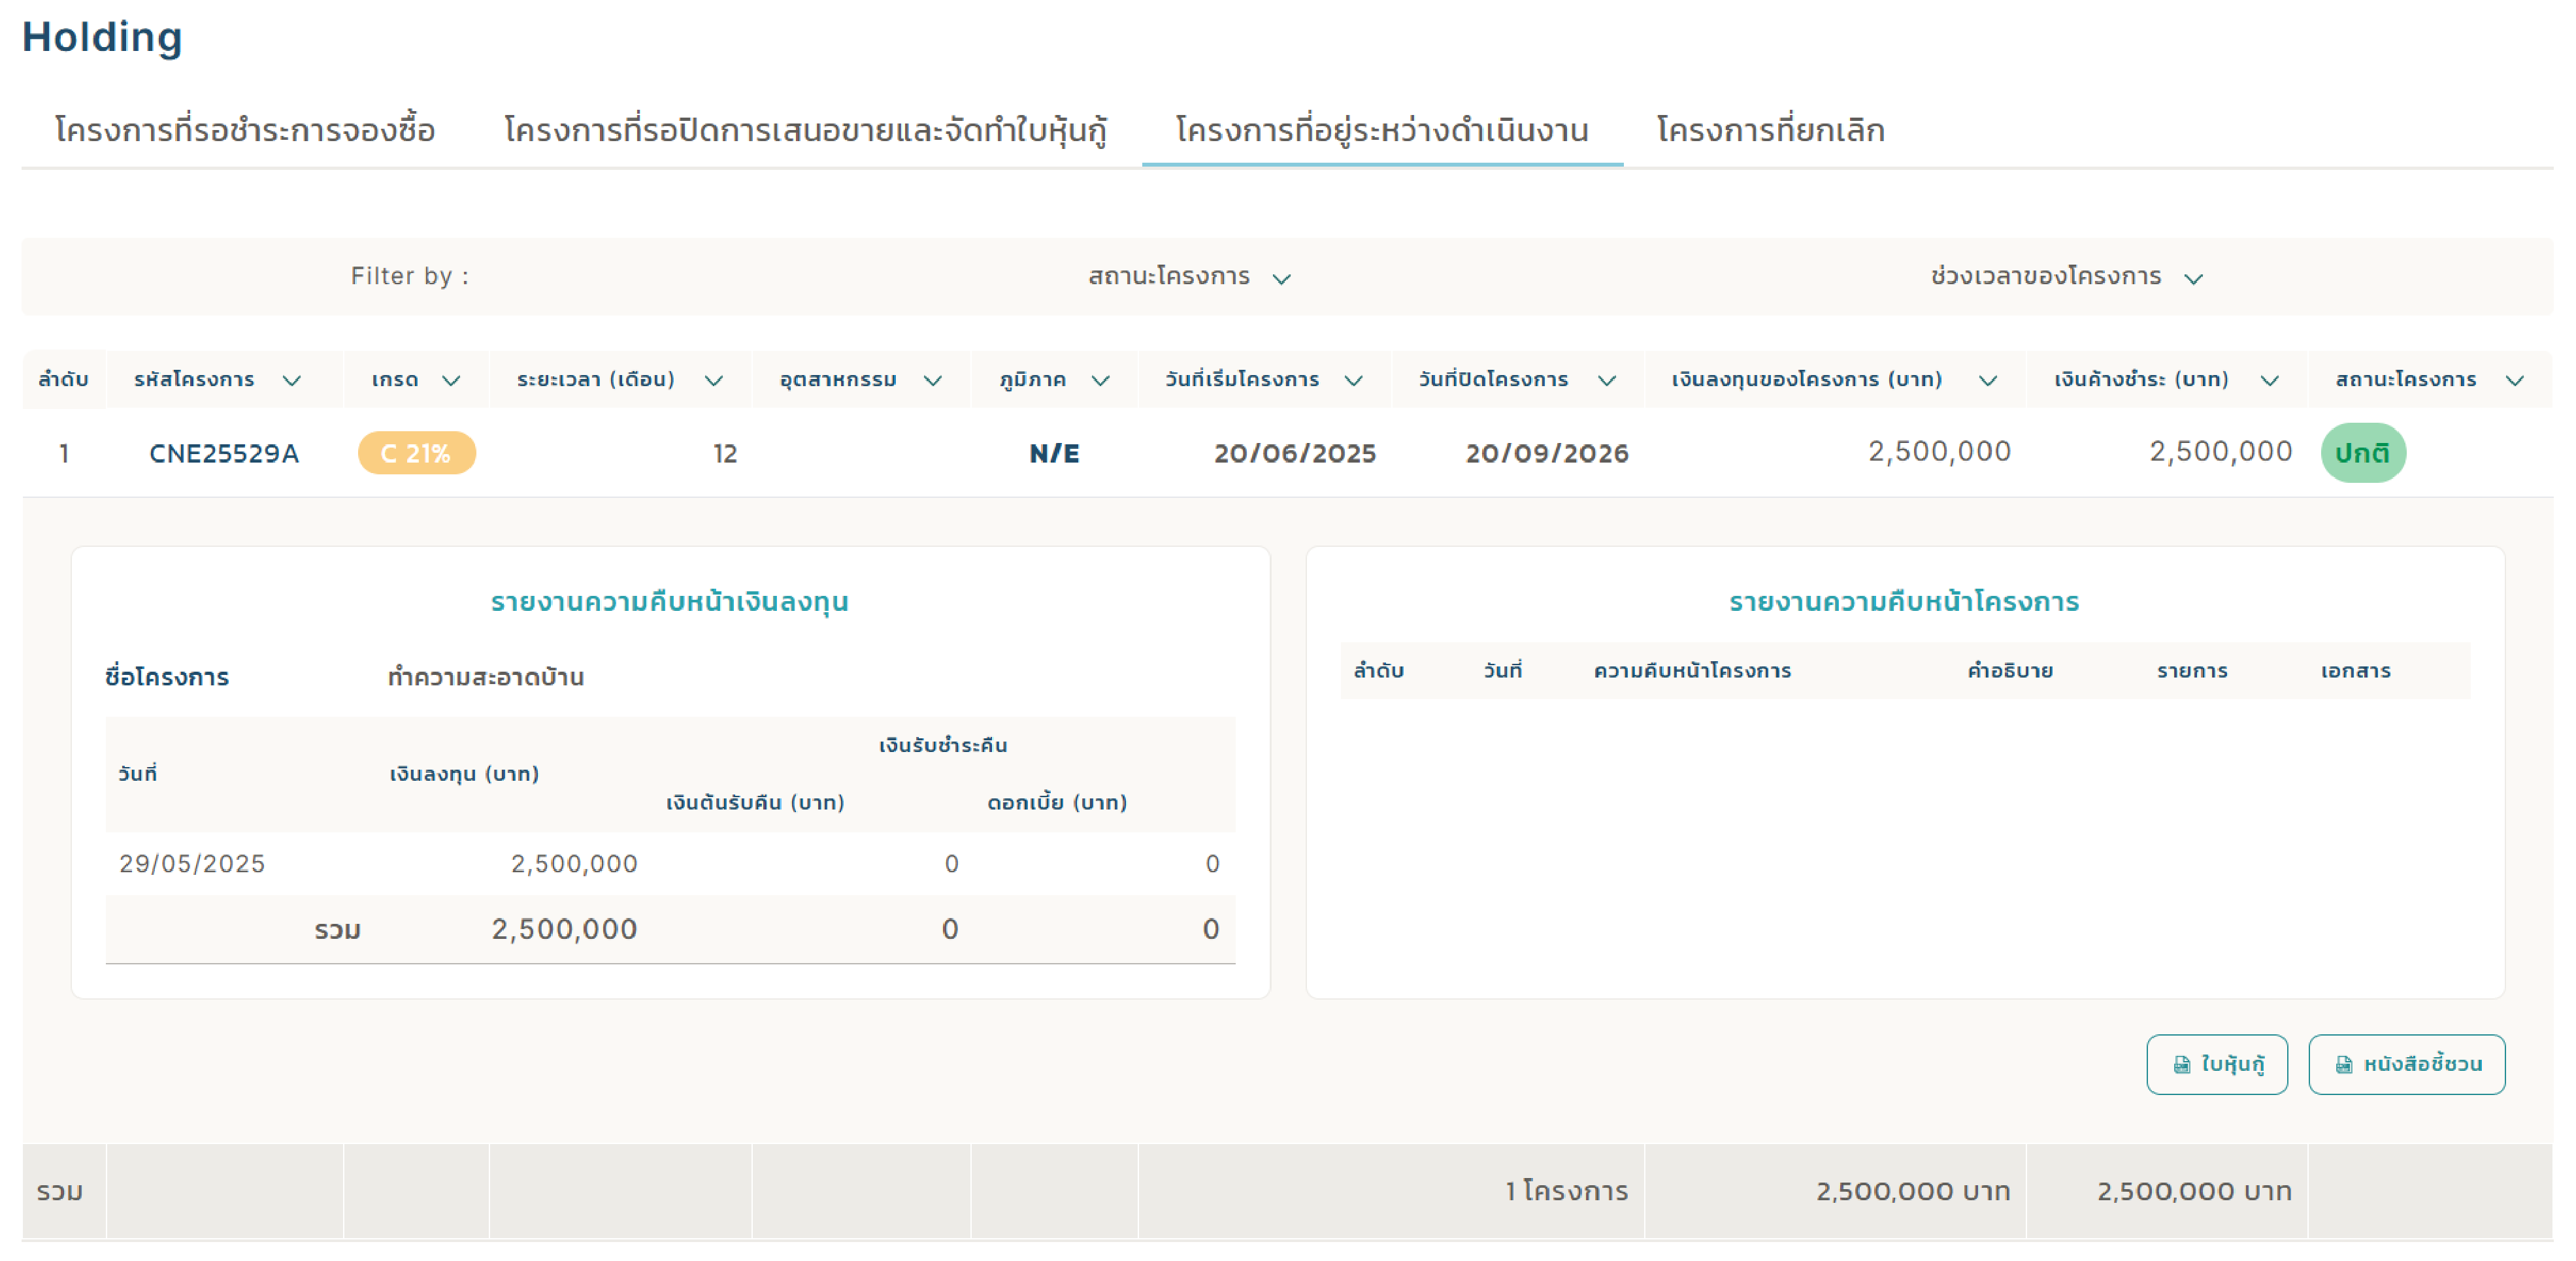Switch to โครงการที่รอปิดการเสนอขายและจัดทำใบหุ้นกู้ tab

(805, 130)
